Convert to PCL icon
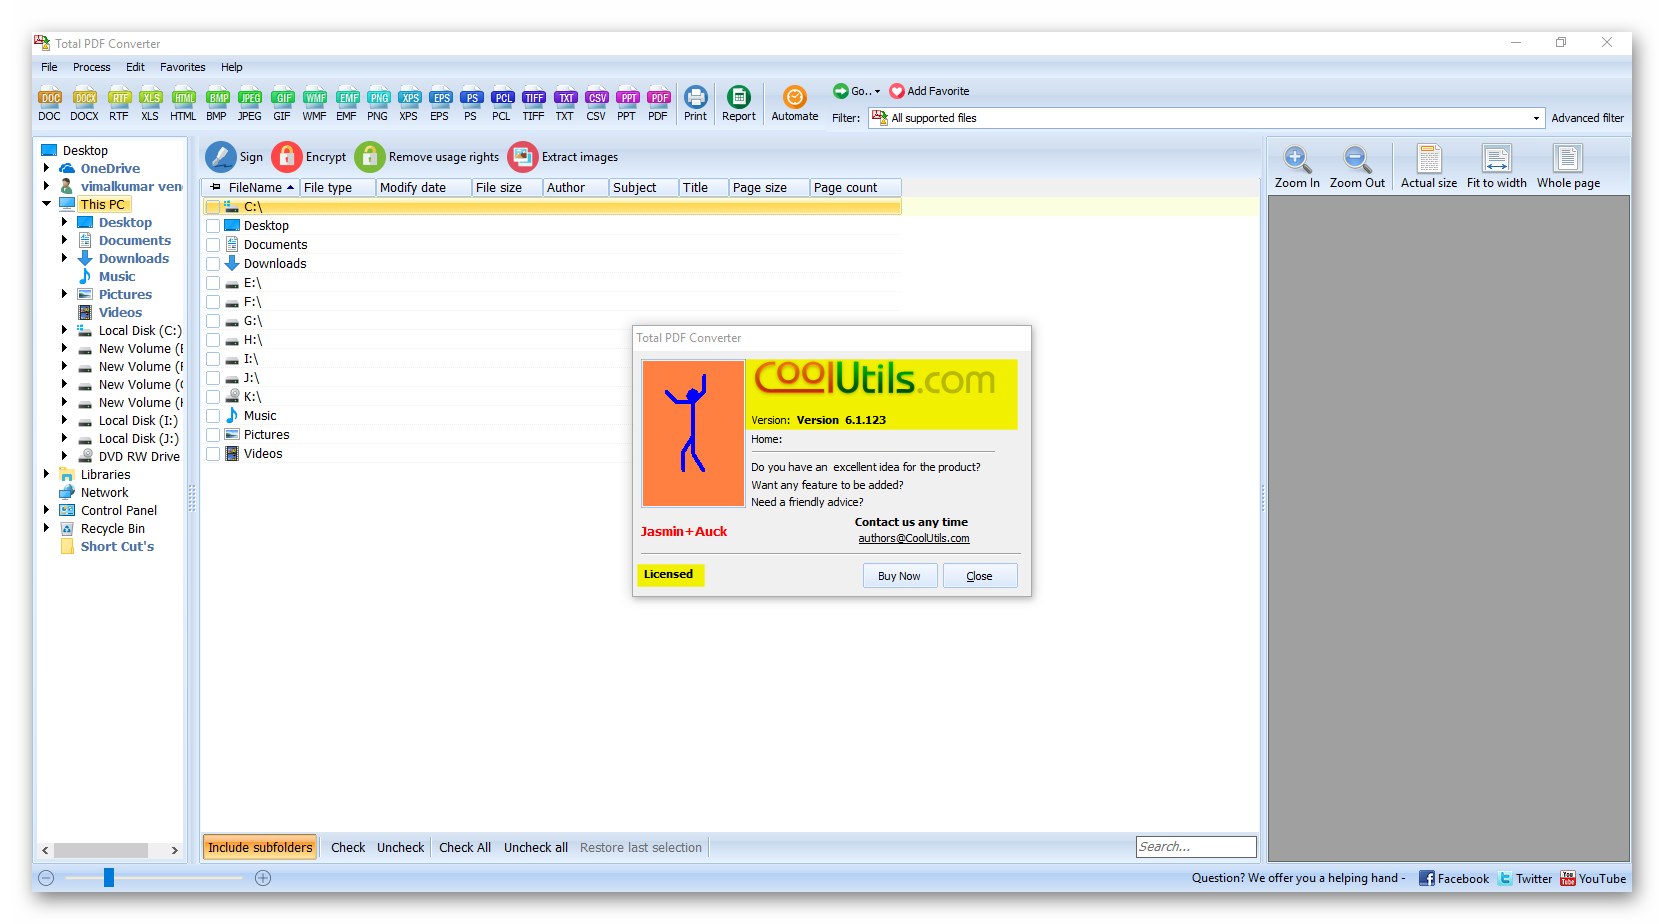The height and width of the screenshot is (924, 1664). pyautogui.click(x=502, y=103)
